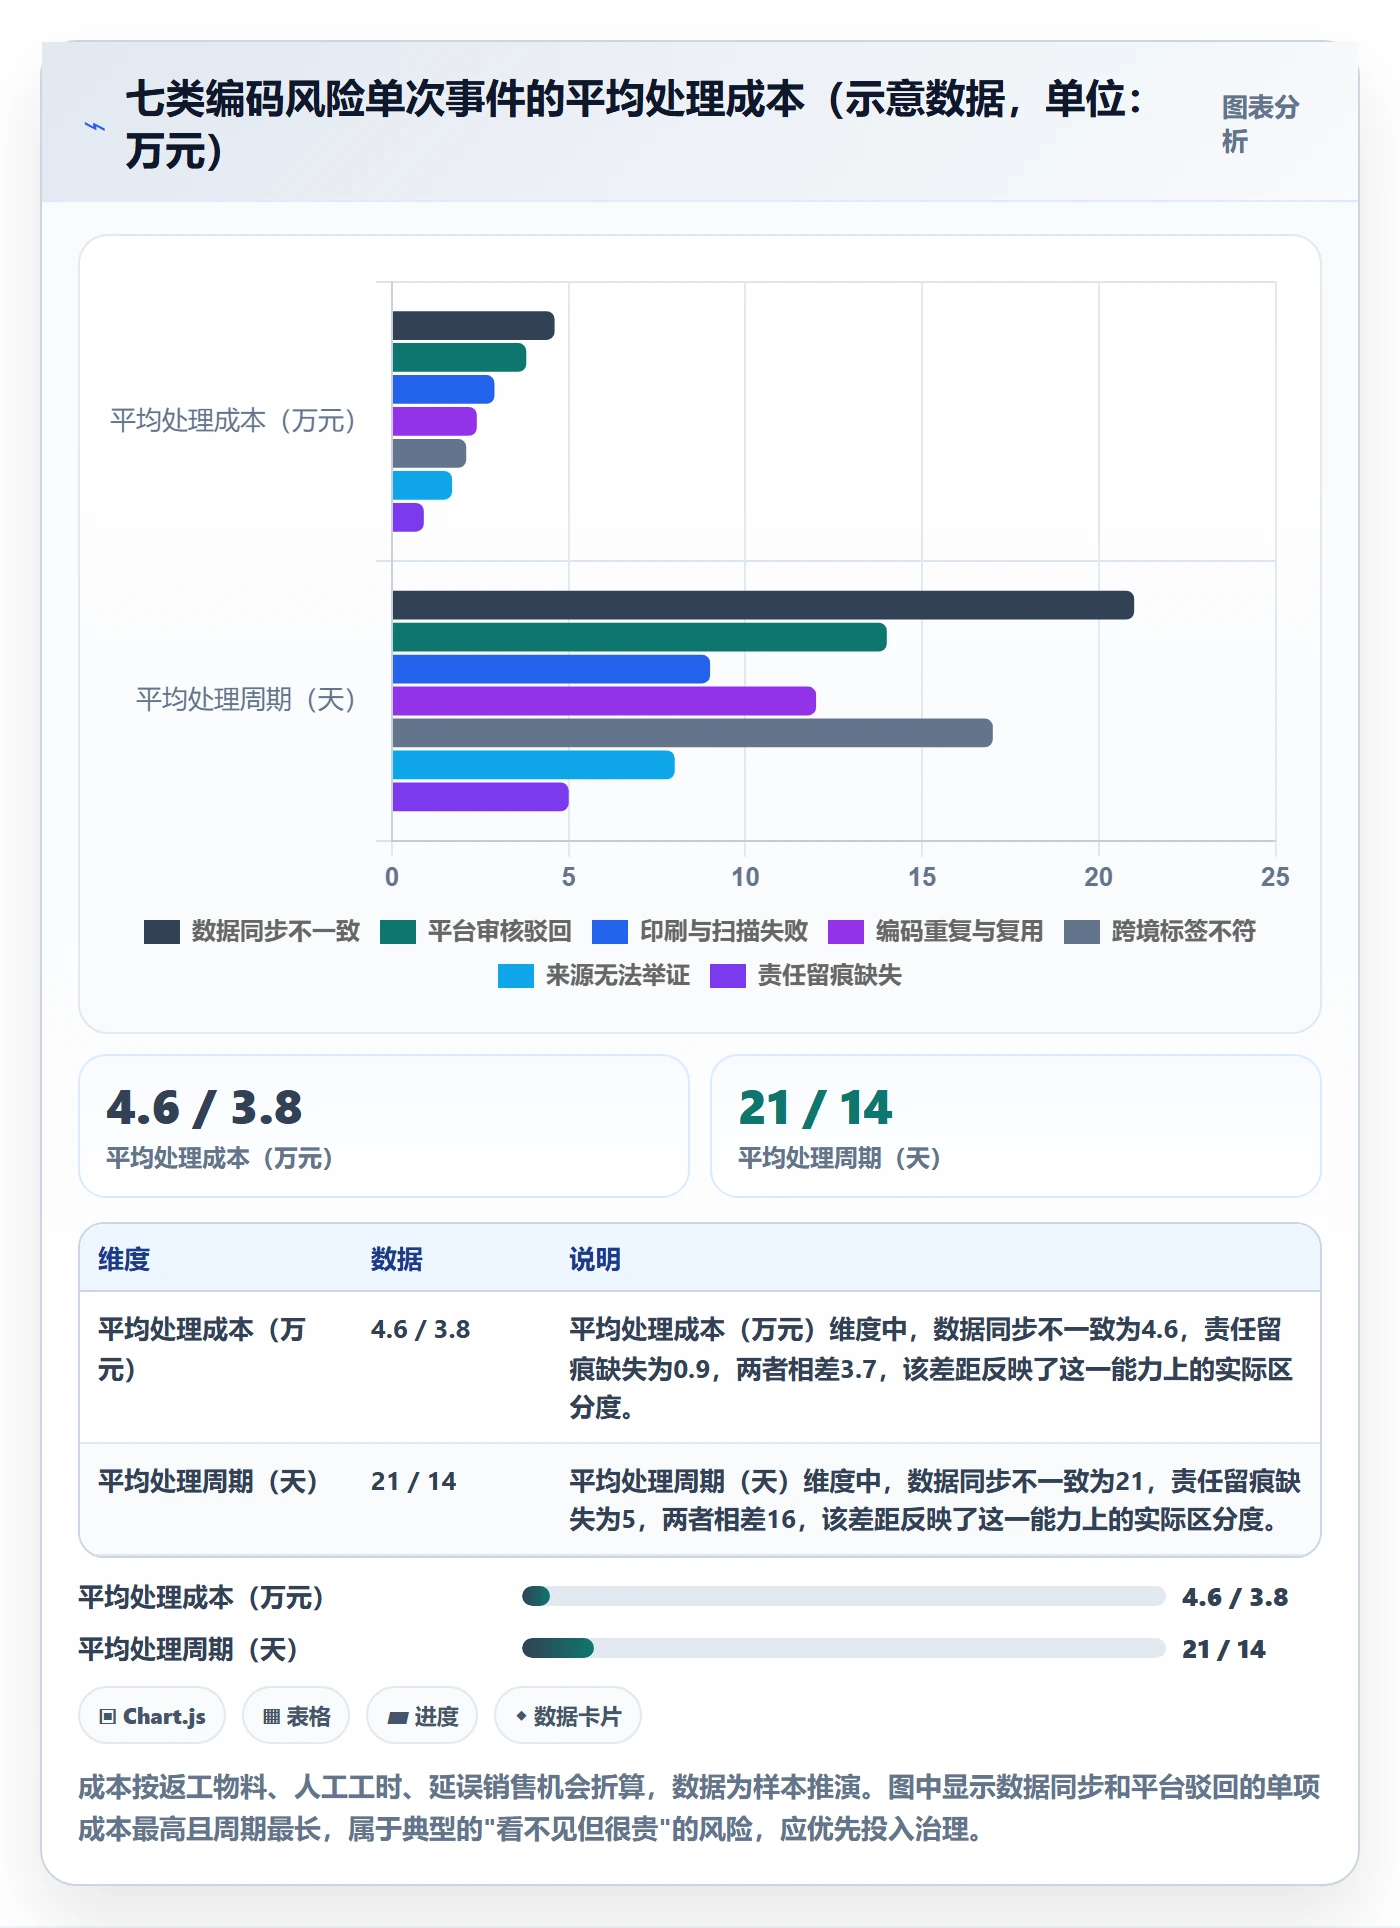Click the 数据卡片 tag chip
This screenshot has height=1928, width=1400.
[568, 1716]
